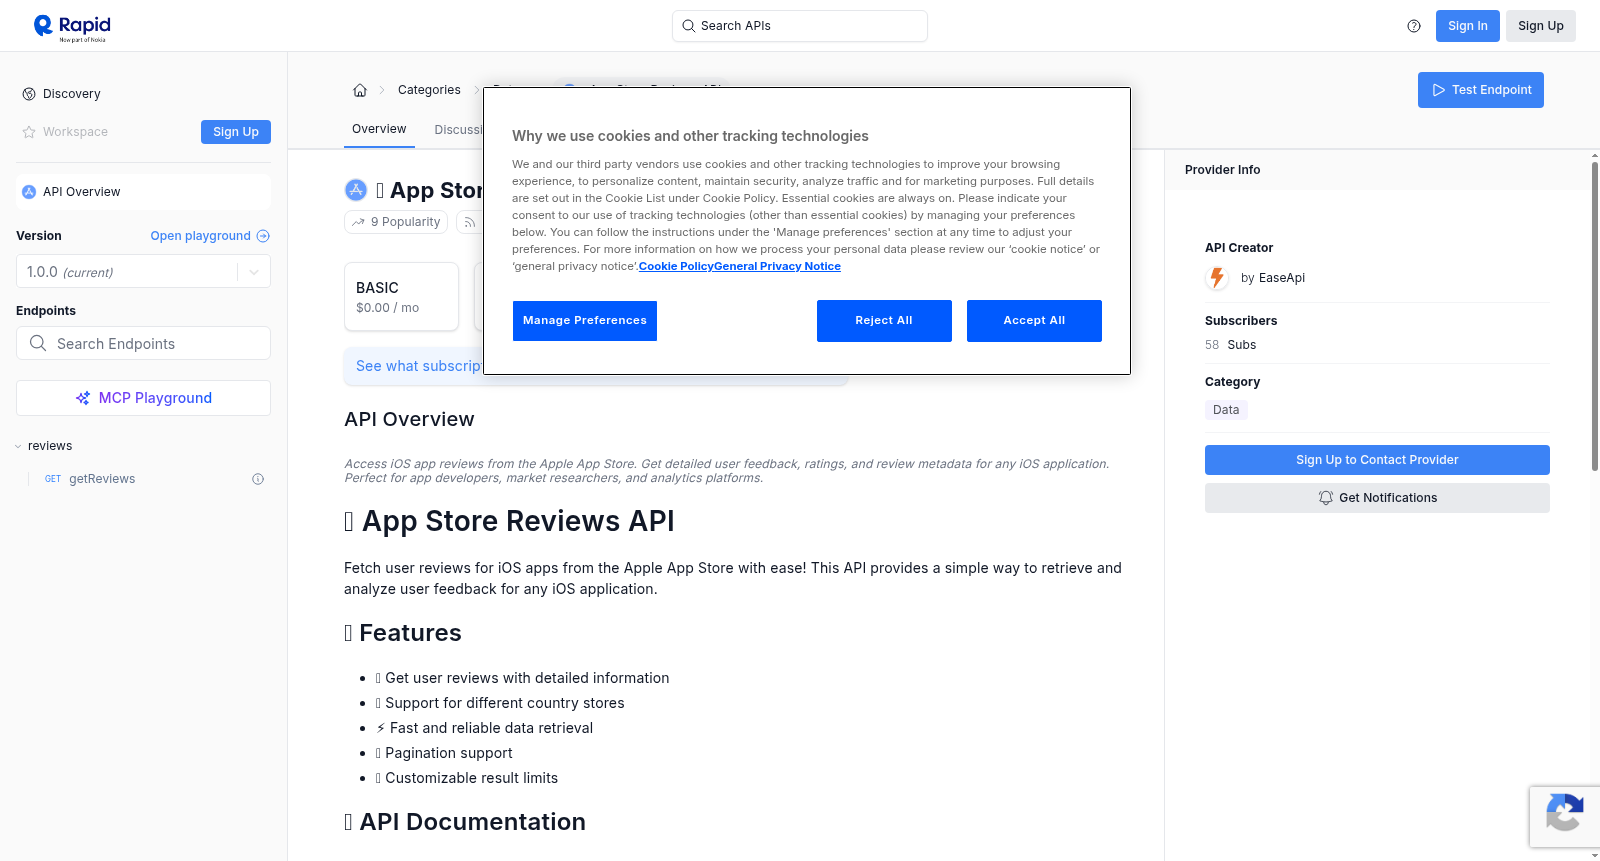This screenshot has width=1600, height=861.
Task: Click the Open playground arrow icon
Action: tap(263, 236)
